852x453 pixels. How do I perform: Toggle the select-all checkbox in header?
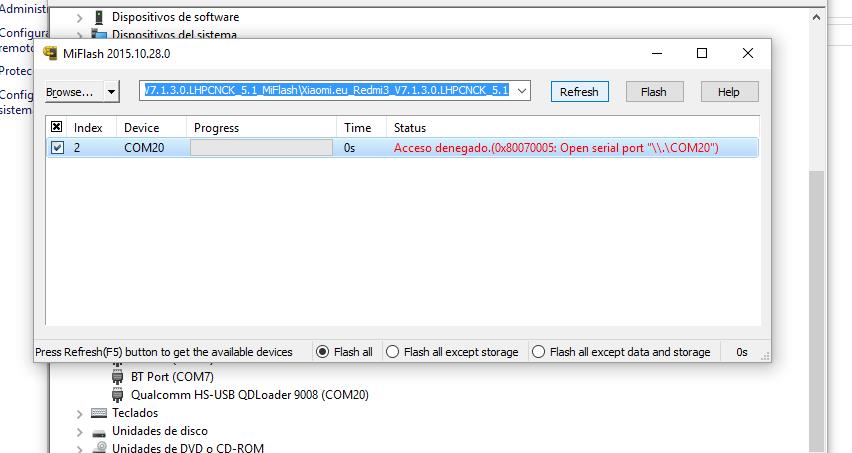(x=57, y=127)
